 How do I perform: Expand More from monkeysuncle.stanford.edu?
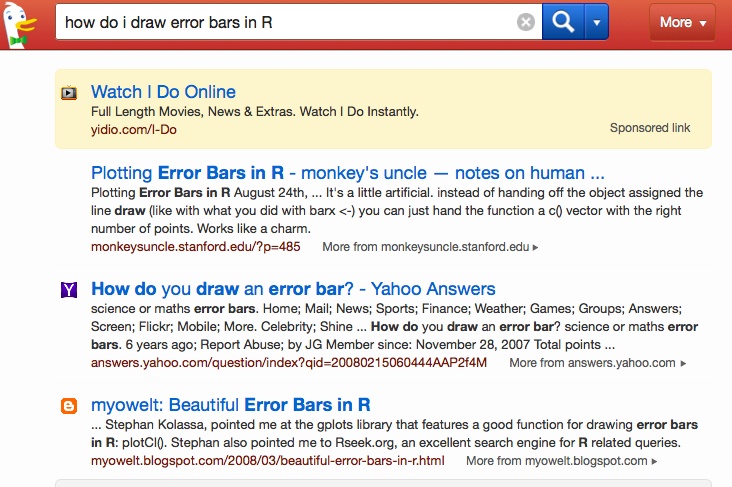click(x=430, y=246)
